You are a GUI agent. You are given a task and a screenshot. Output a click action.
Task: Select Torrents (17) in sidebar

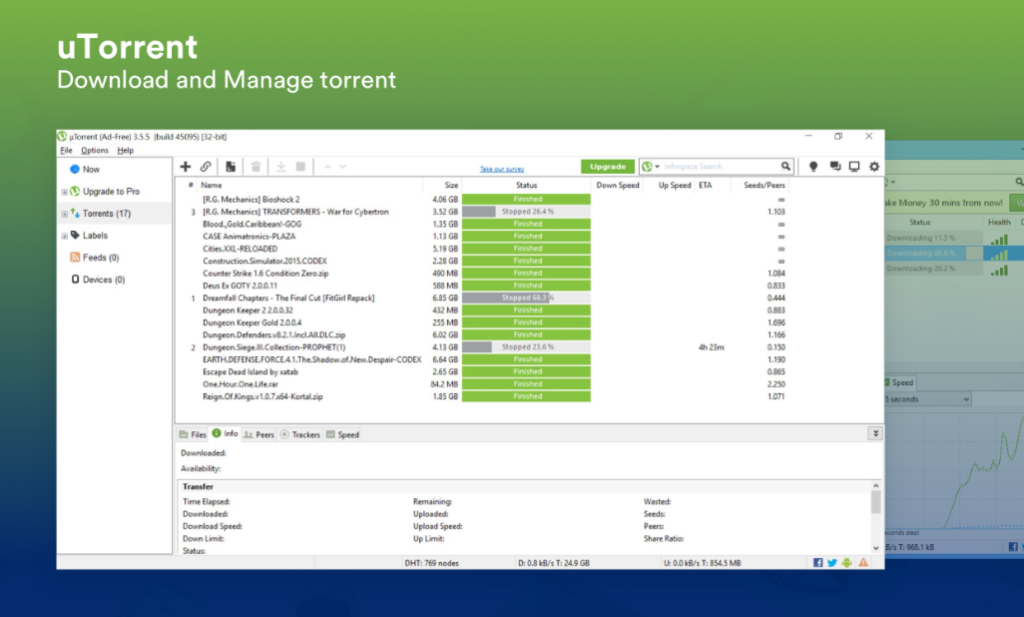106,214
